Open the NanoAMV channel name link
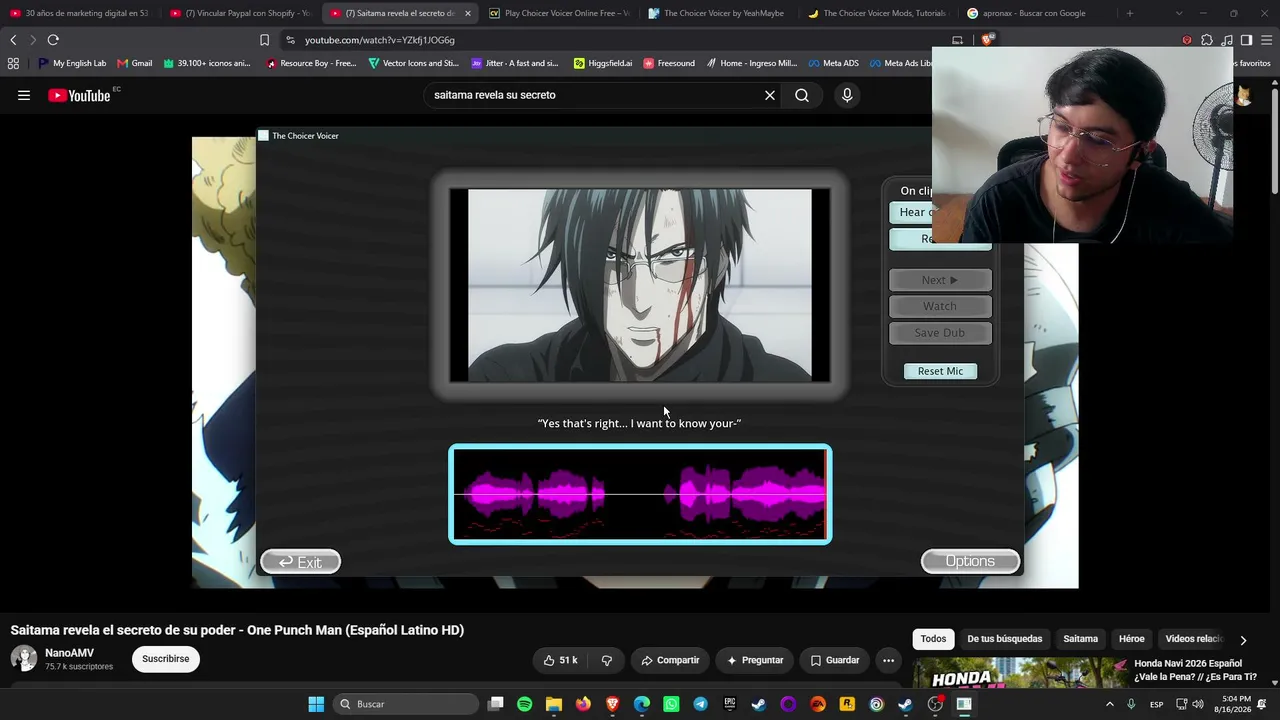Viewport: 1280px width, 720px height. (x=70, y=653)
